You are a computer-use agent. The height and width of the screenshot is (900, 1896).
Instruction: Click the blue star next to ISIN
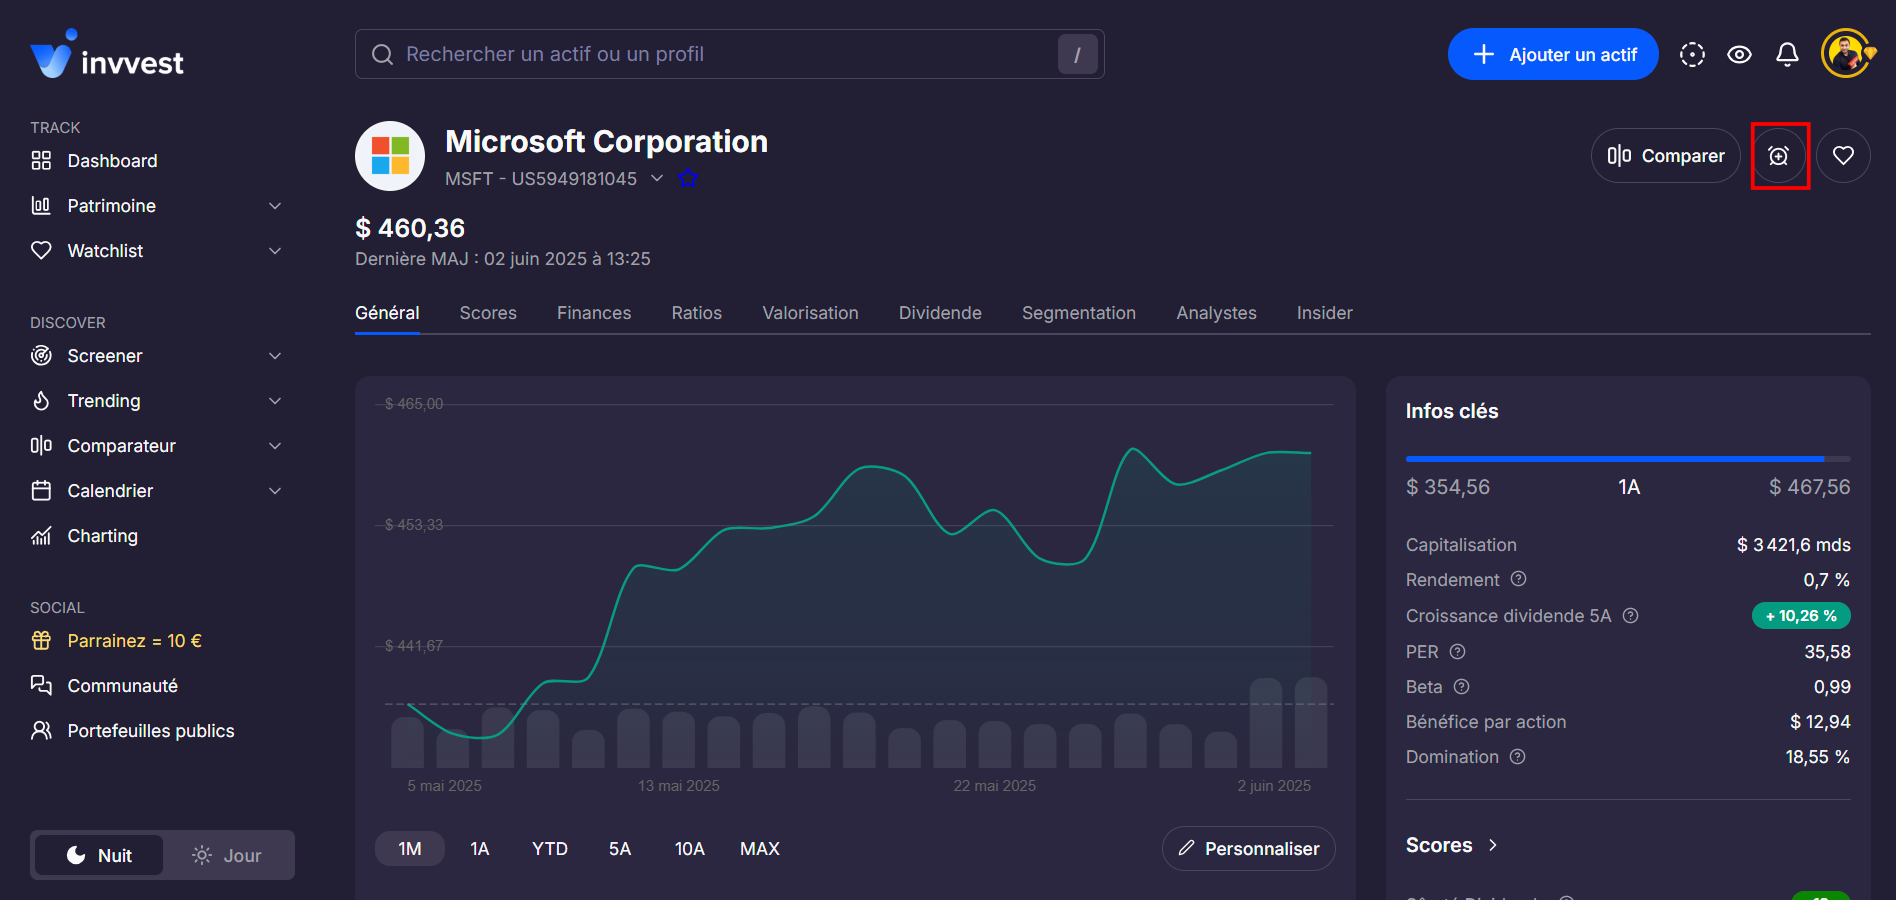pos(688,179)
